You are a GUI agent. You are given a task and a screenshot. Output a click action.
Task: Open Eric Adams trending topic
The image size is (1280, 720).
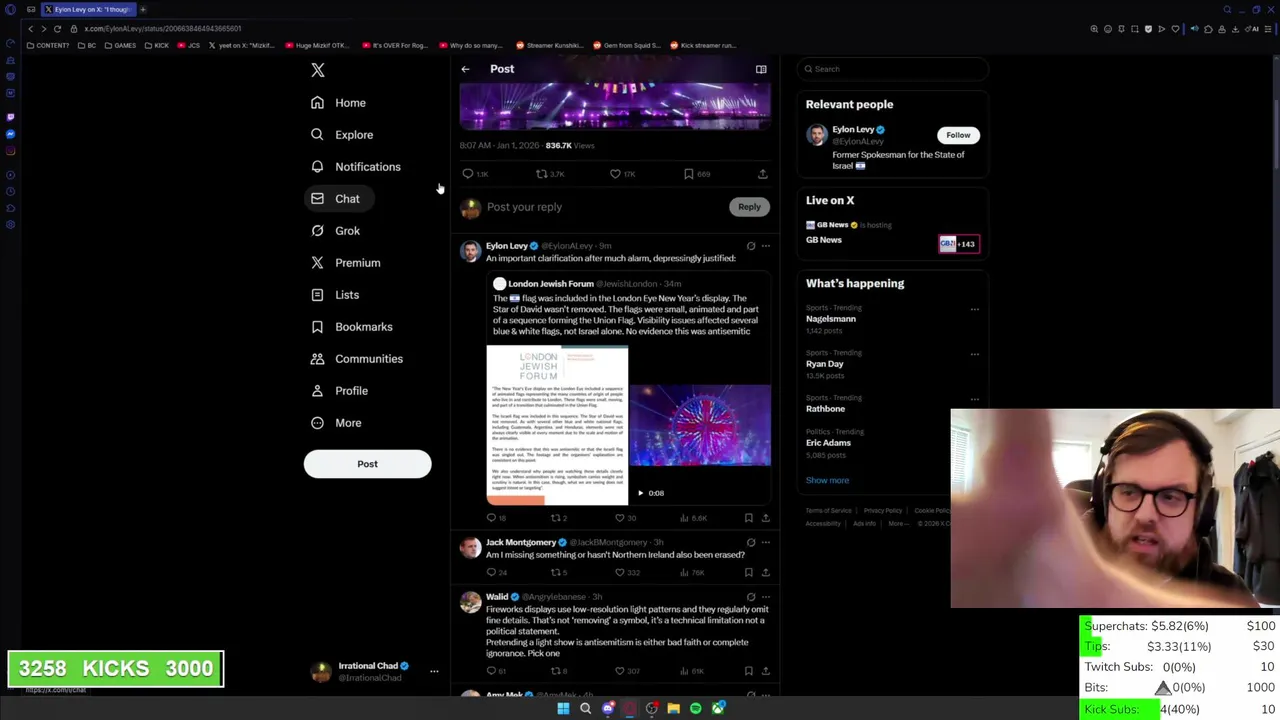tap(829, 443)
